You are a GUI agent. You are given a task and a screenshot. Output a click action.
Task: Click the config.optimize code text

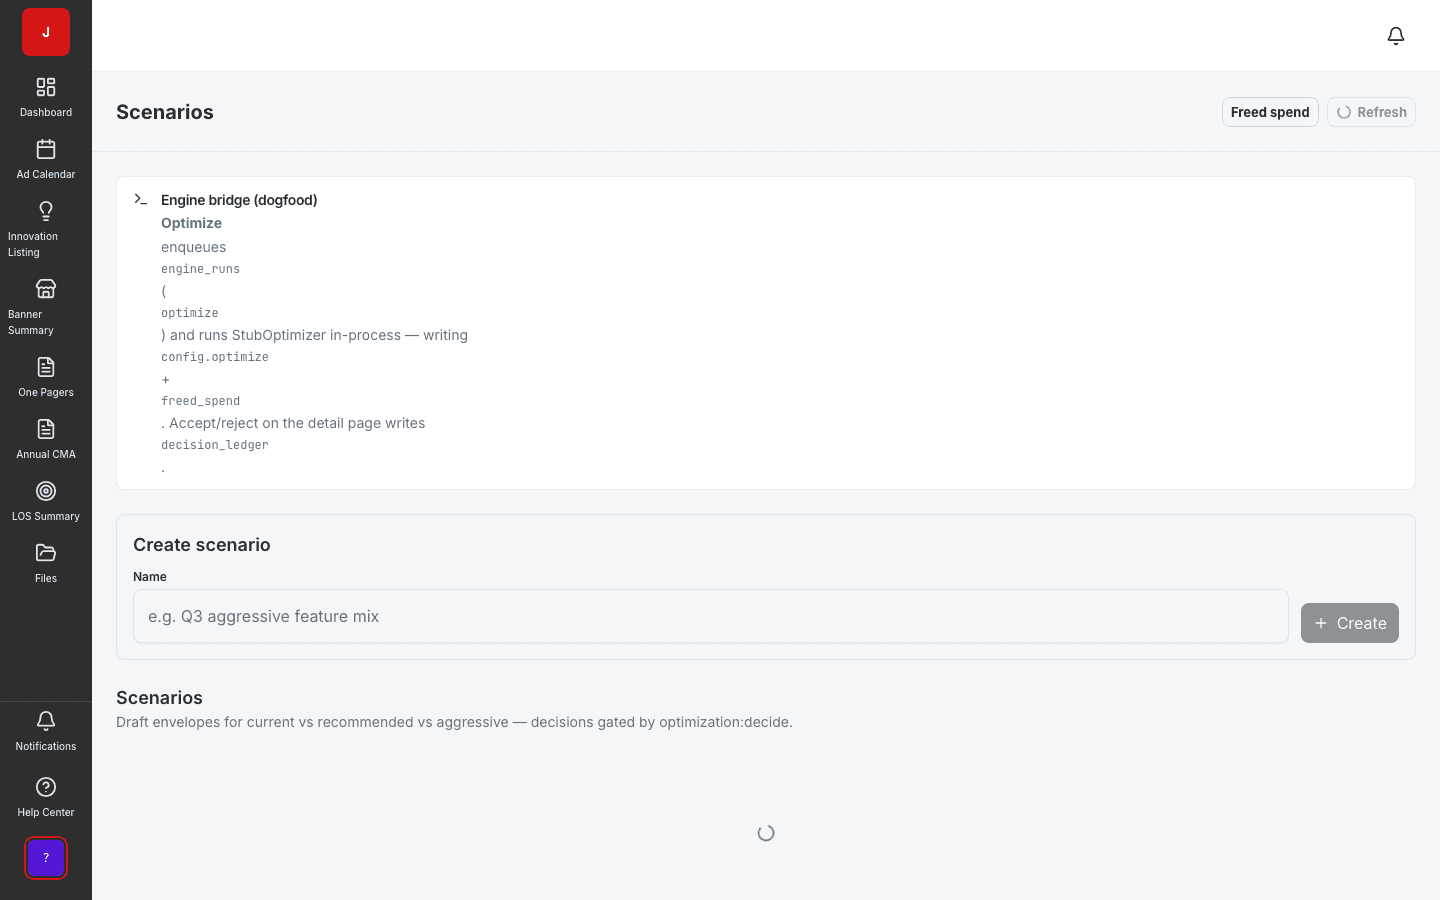(215, 357)
